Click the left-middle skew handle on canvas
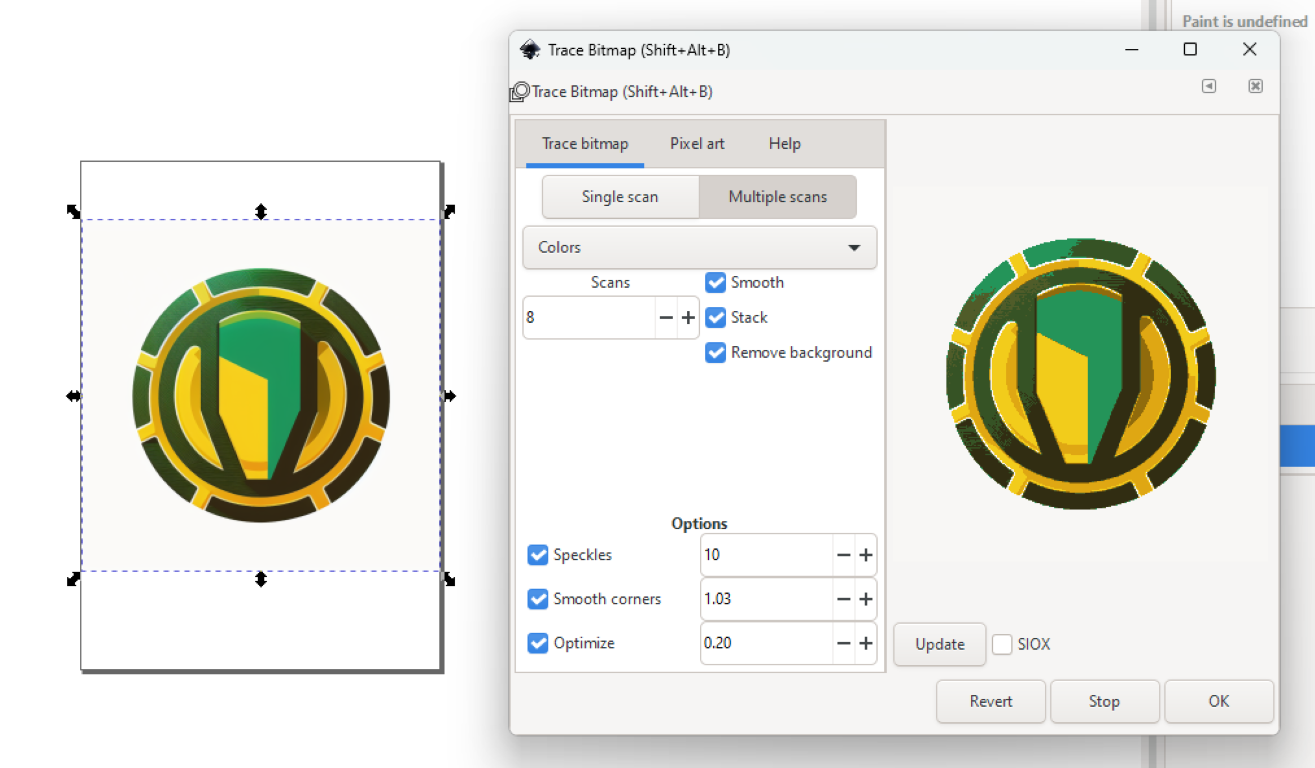This screenshot has width=1315, height=768. click(73, 396)
